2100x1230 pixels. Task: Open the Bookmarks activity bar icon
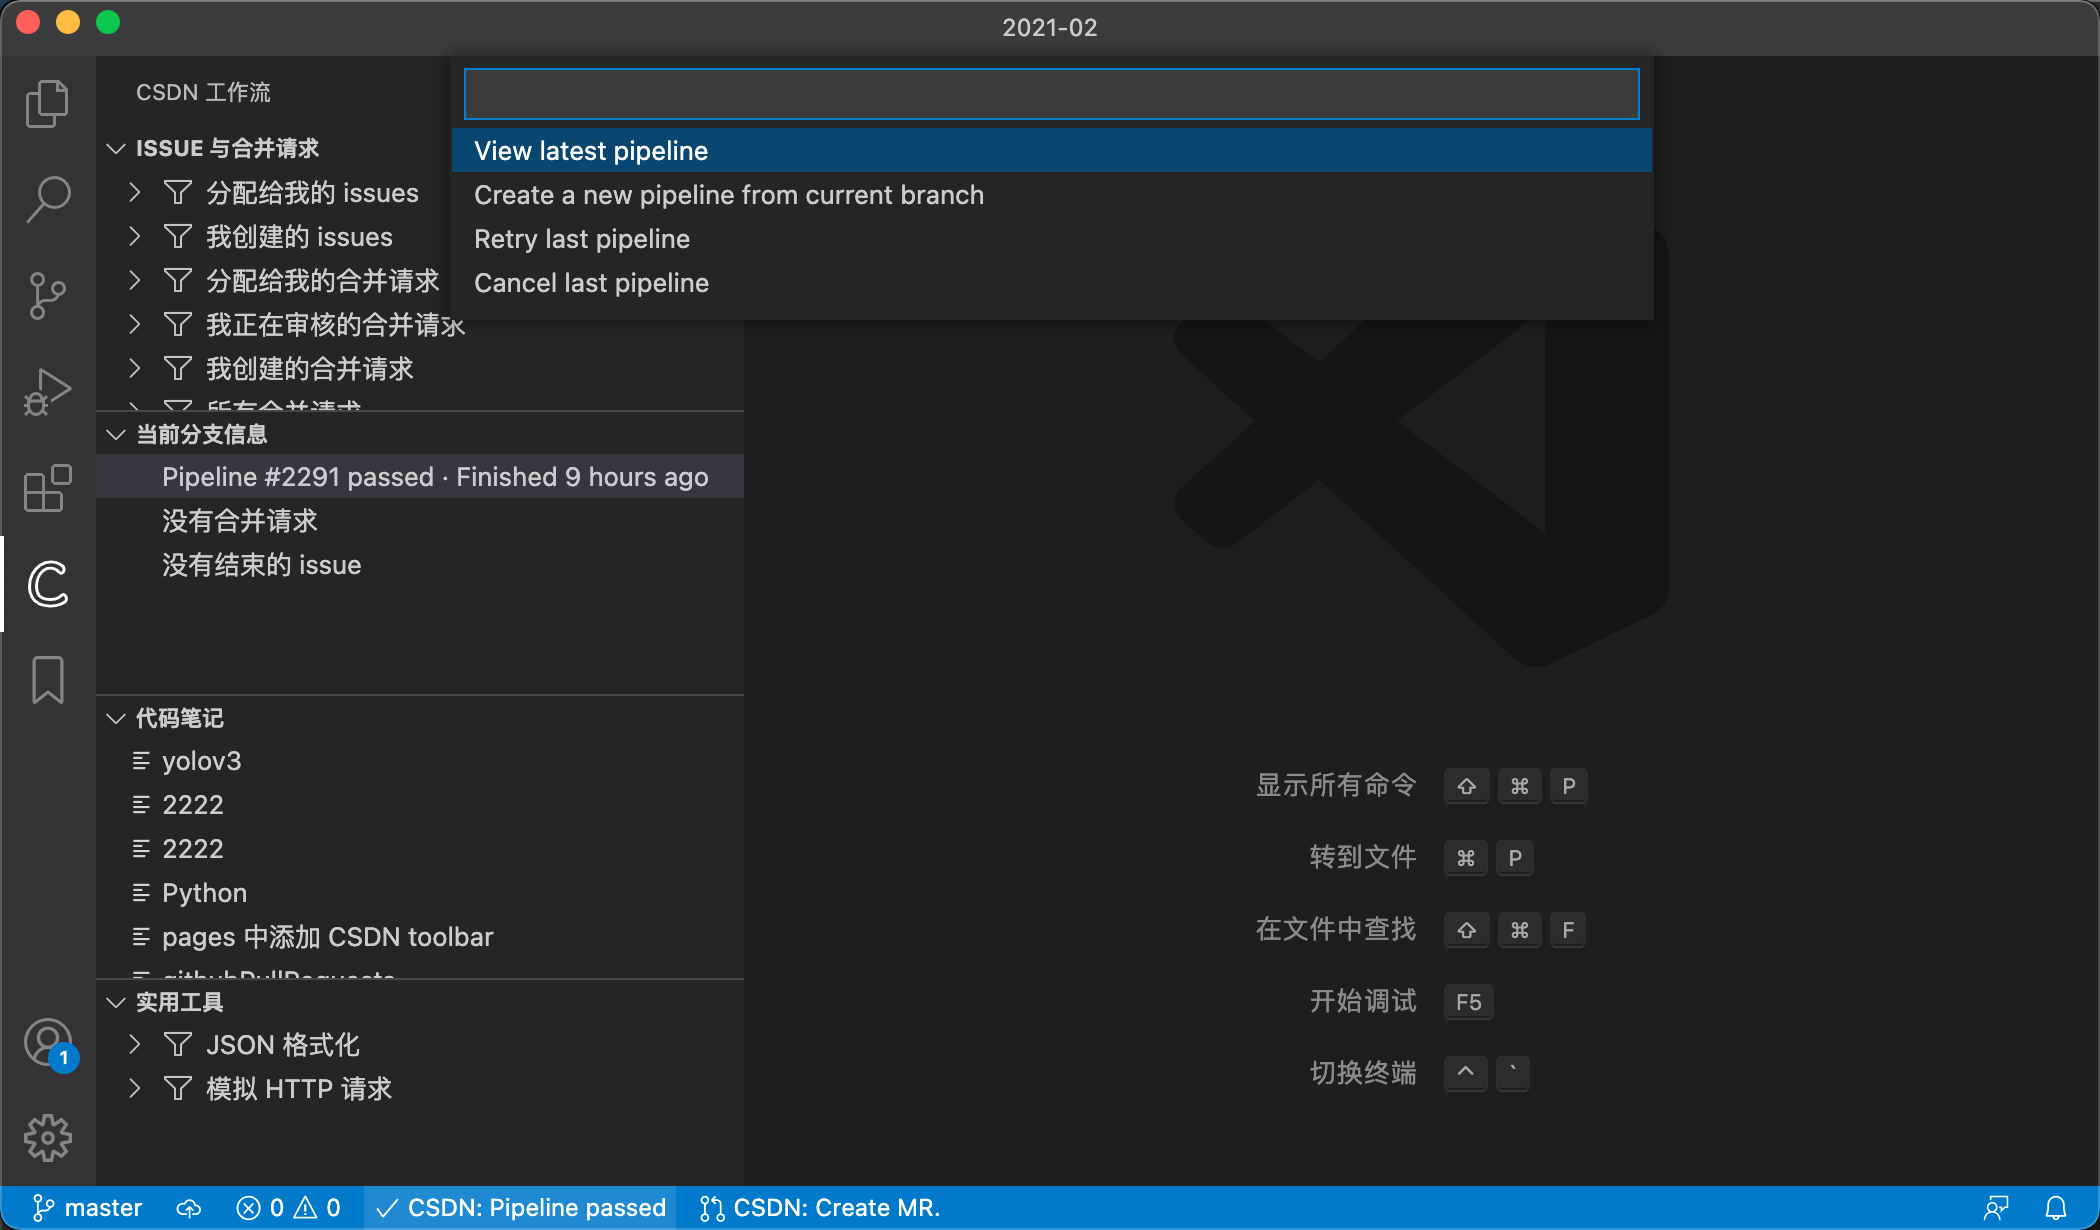coord(47,680)
